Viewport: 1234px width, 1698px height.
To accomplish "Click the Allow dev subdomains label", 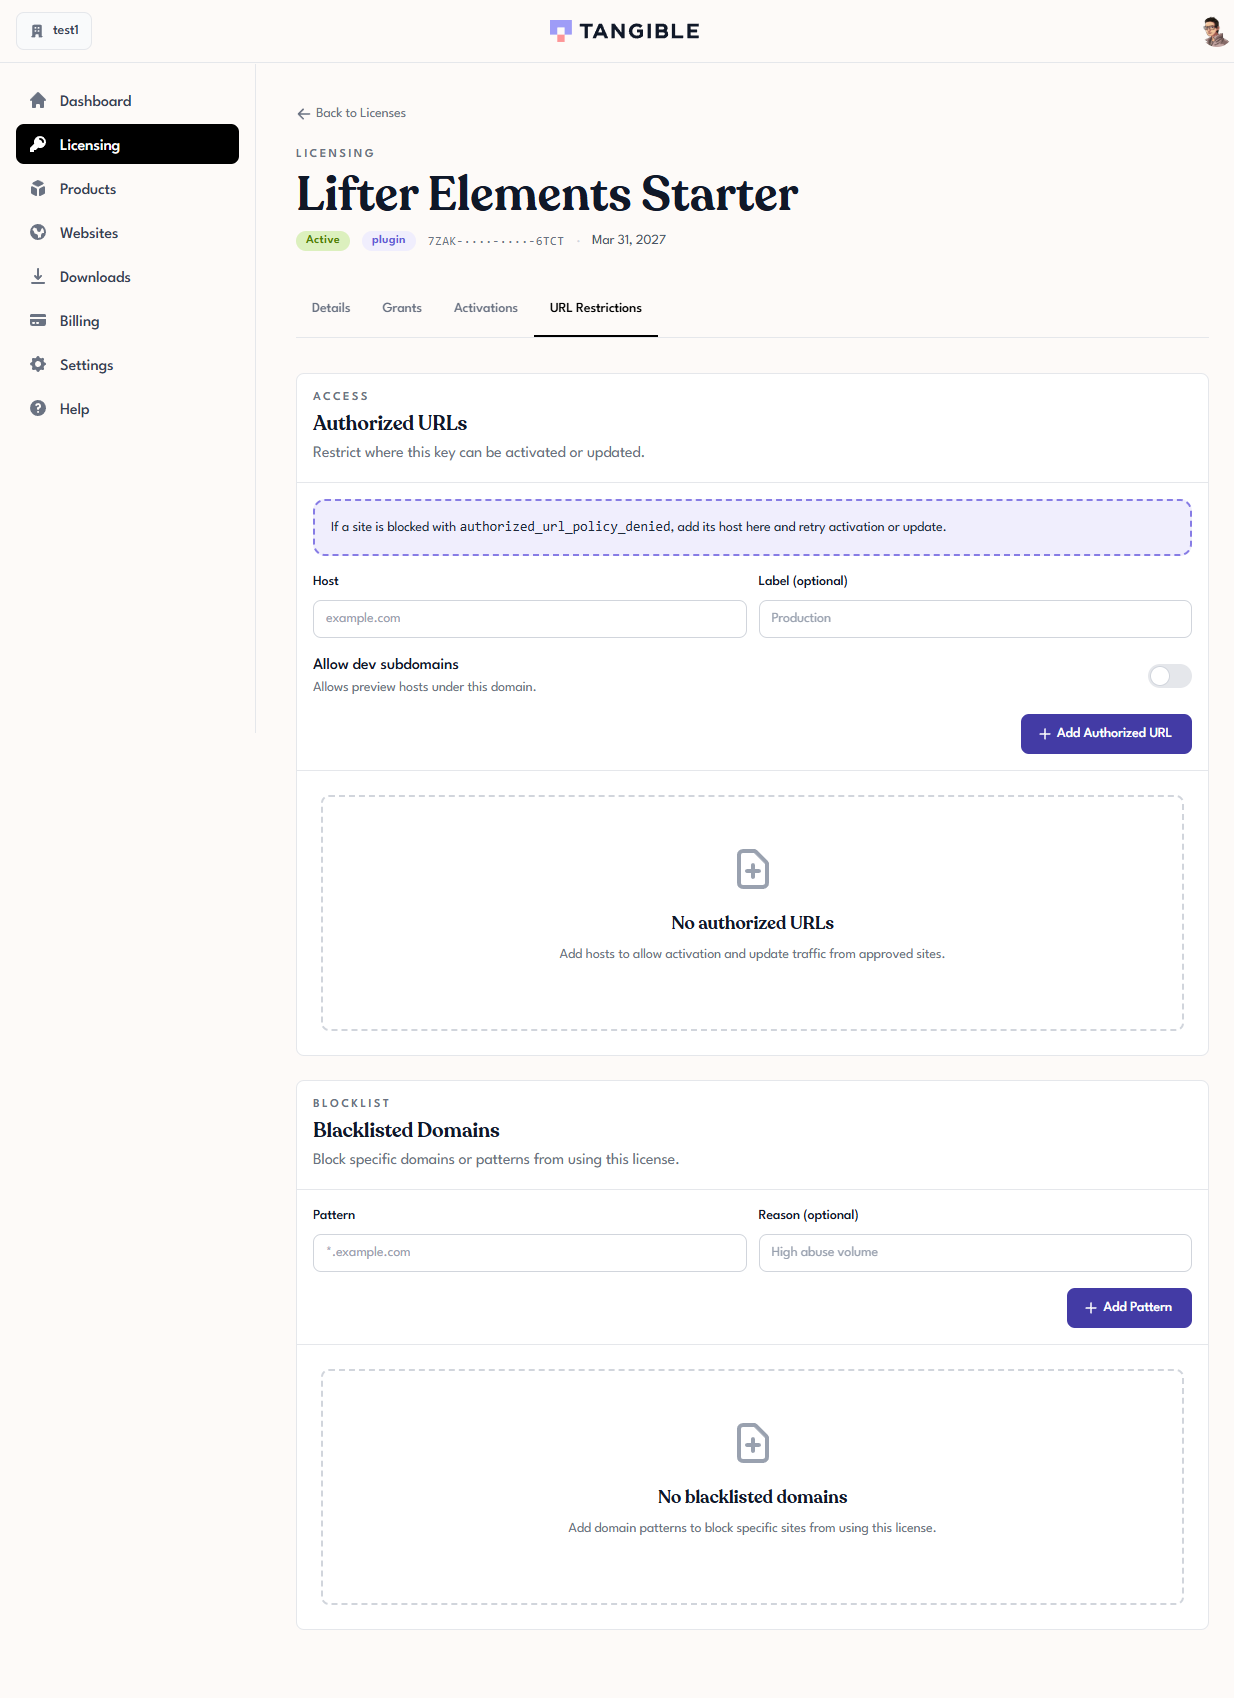I will [x=386, y=664].
